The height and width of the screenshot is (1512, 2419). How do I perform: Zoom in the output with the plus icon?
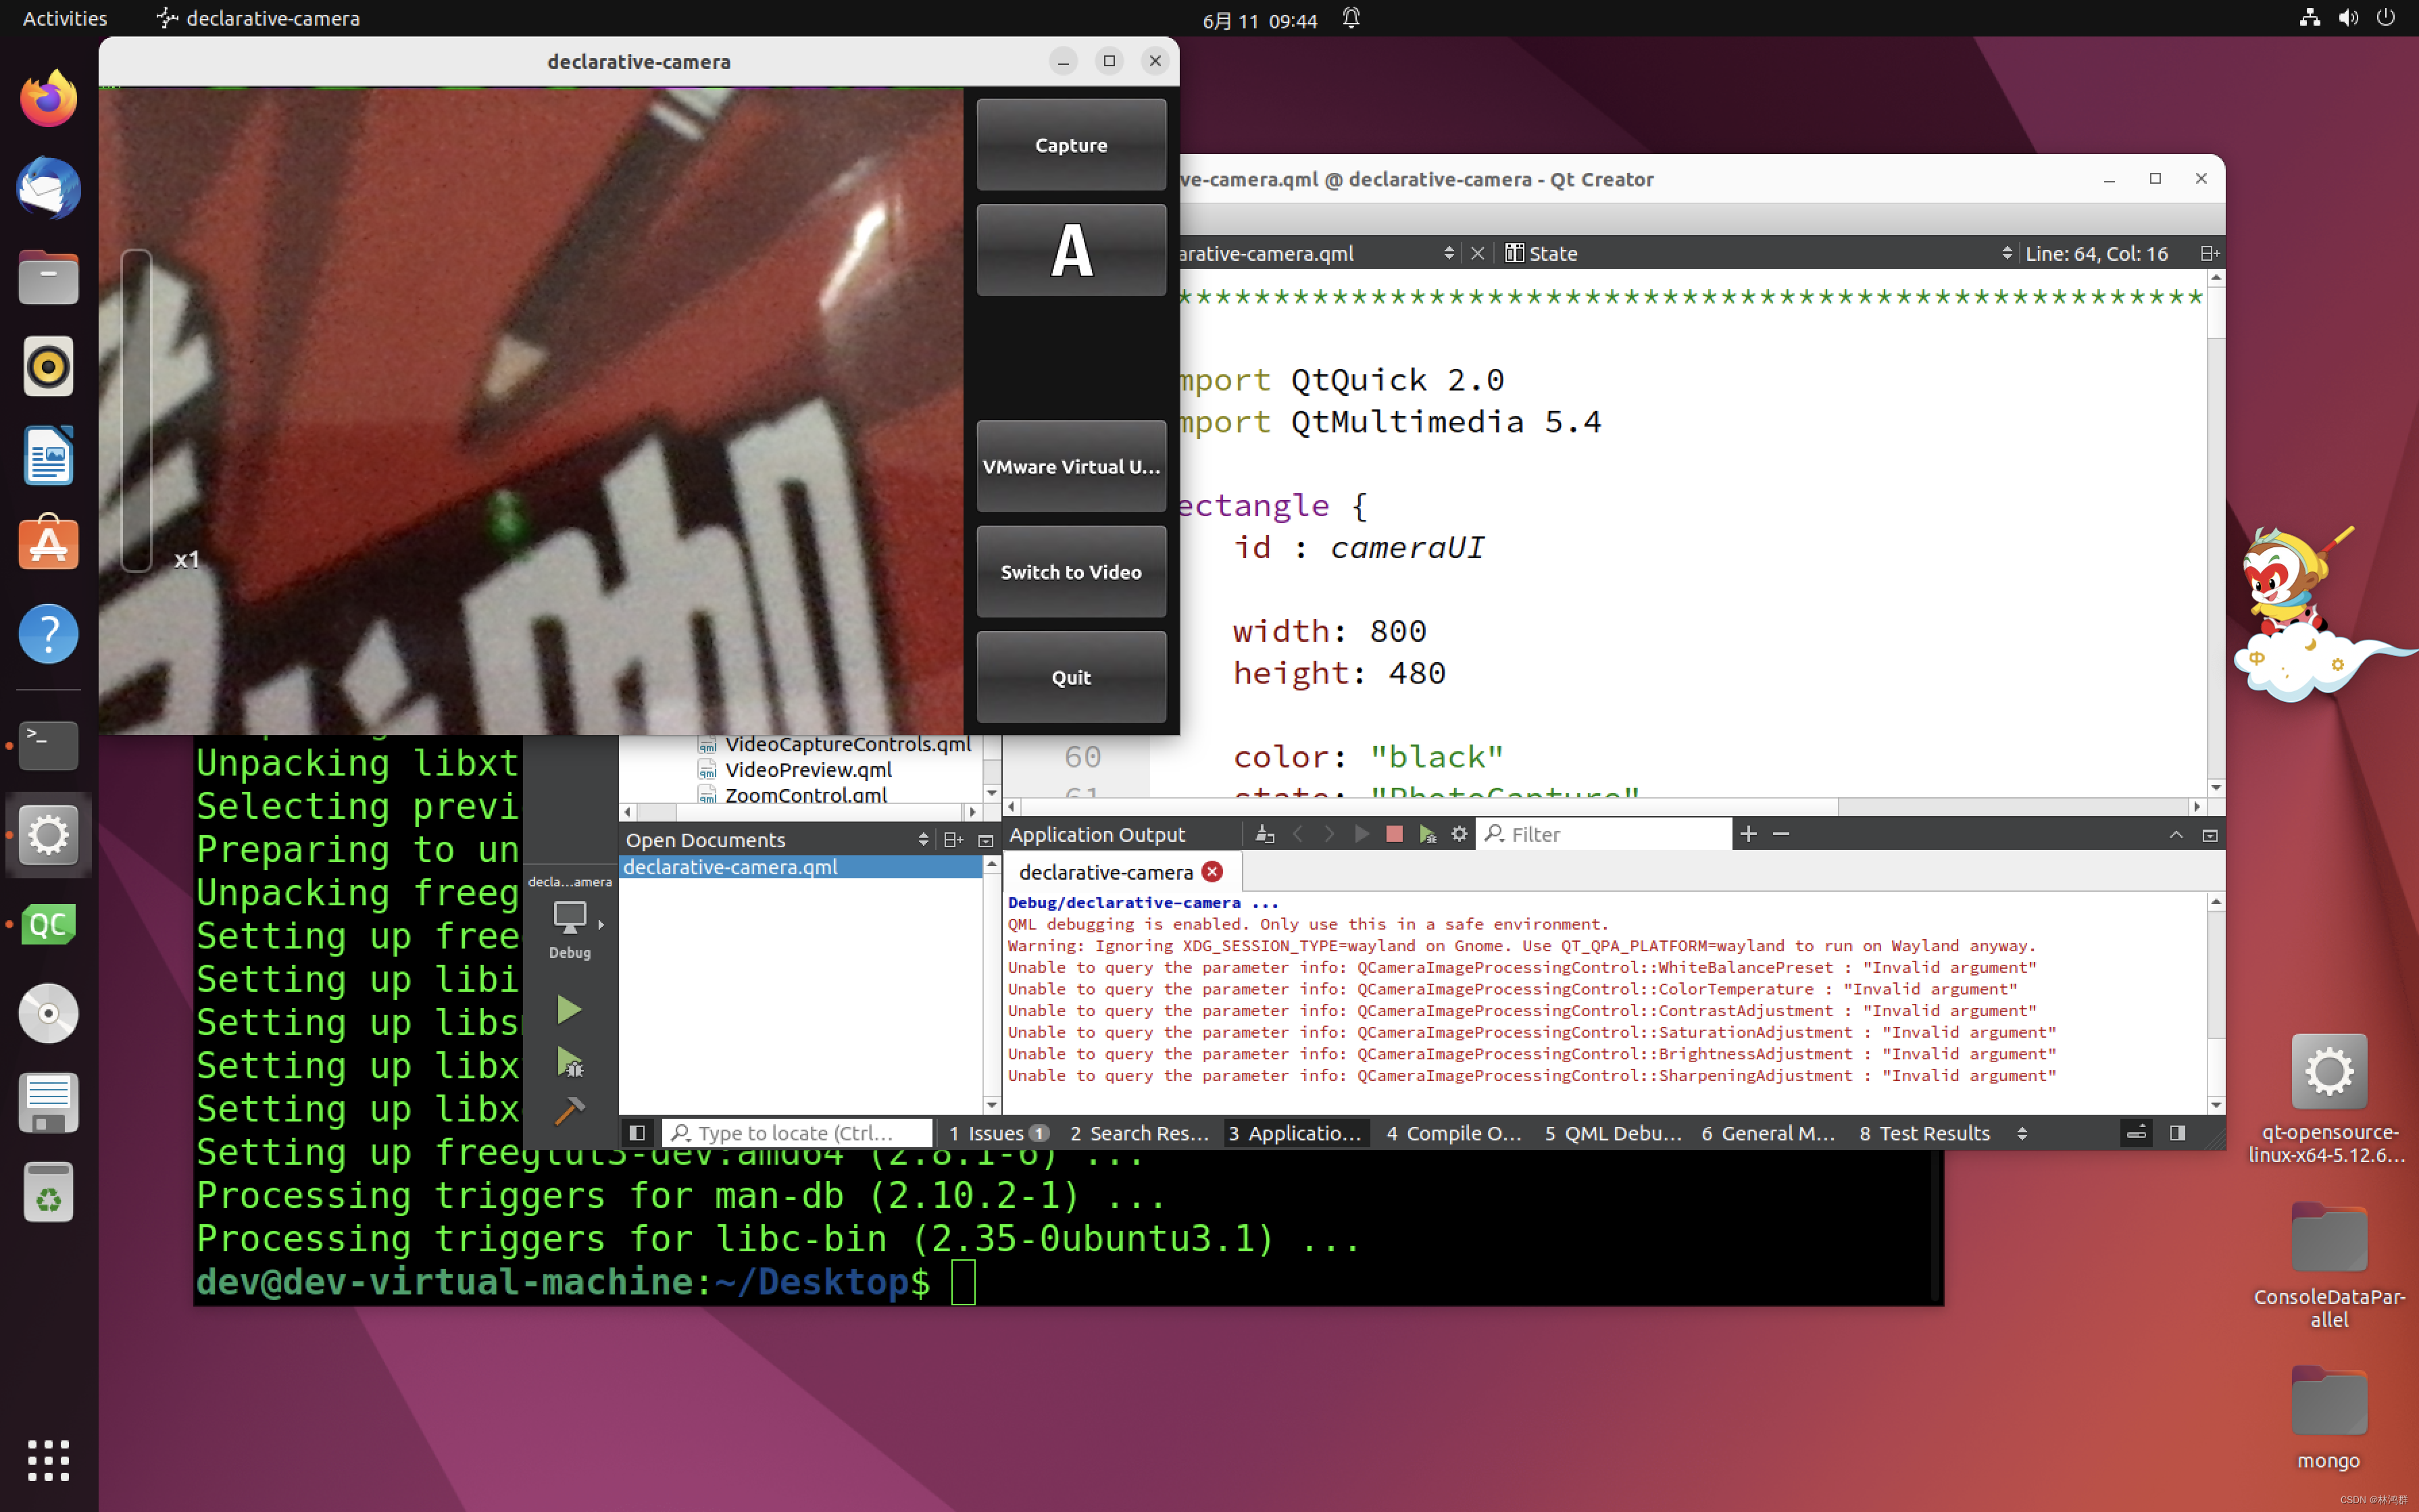point(1747,834)
